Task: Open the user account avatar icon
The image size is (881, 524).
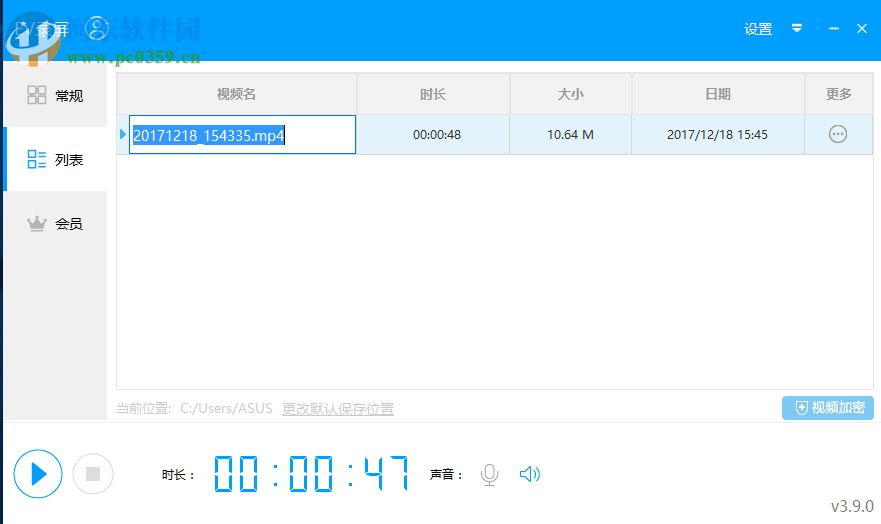Action: 97,29
